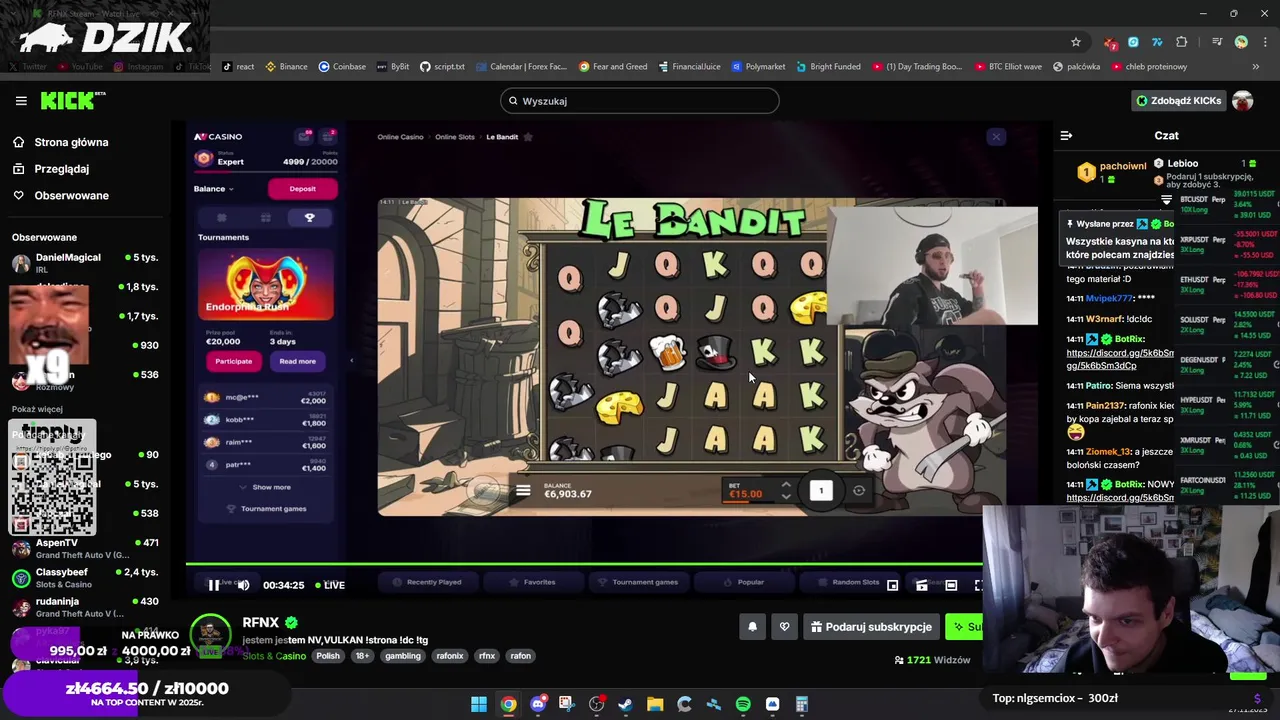Select the casino panel's first icon tab
Screen dimensions: 1280x720
(x=222, y=218)
